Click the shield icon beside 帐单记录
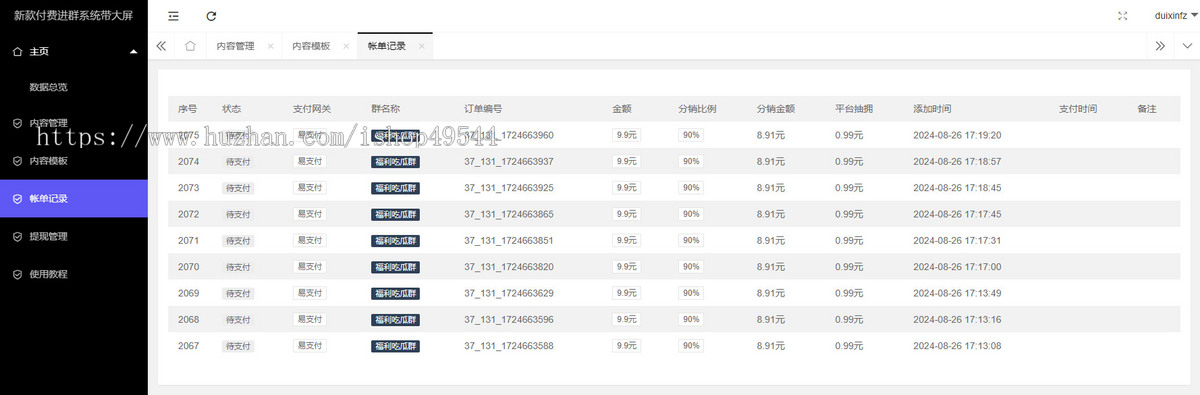 [17, 199]
